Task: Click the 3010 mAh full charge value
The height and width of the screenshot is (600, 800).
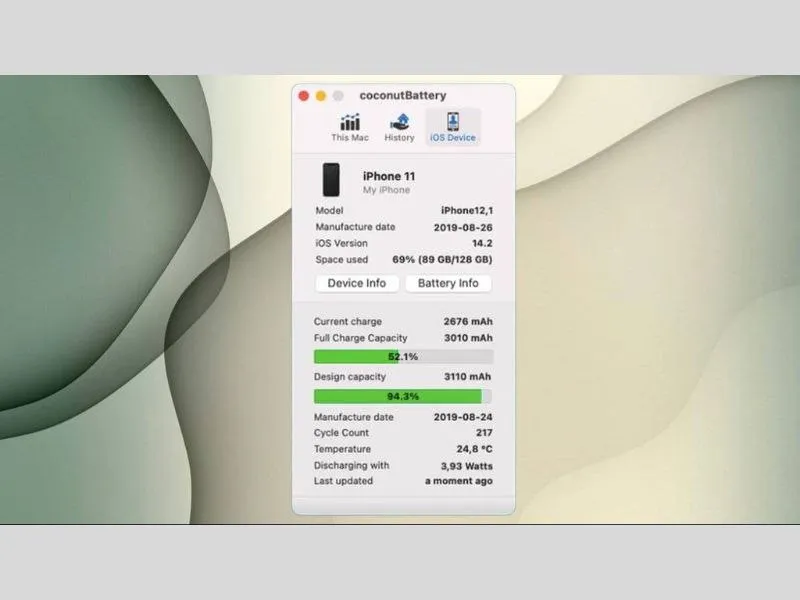Action: point(468,338)
